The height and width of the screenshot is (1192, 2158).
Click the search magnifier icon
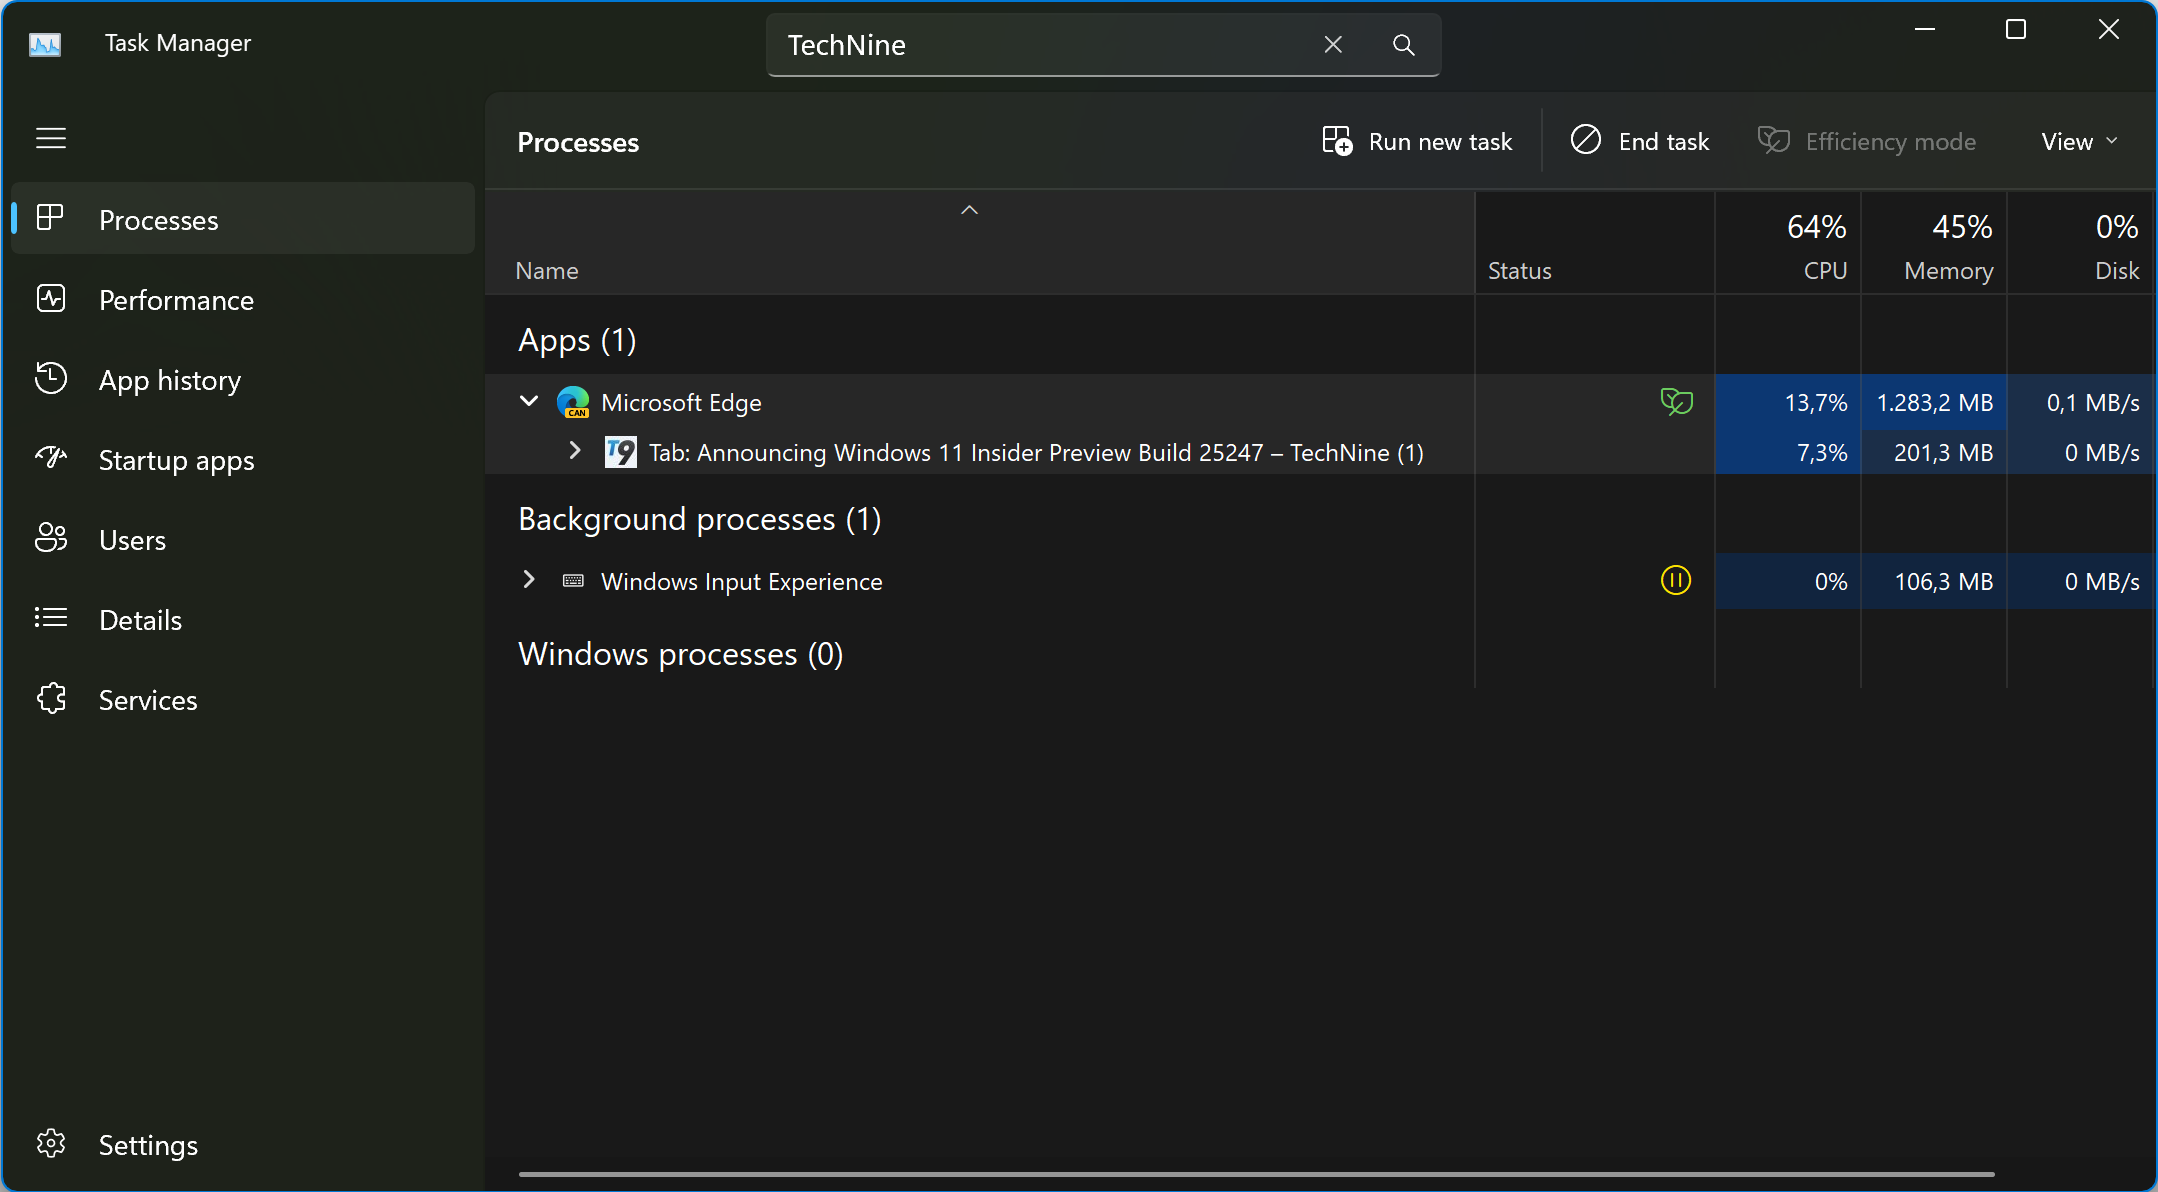coord(1403,45)
